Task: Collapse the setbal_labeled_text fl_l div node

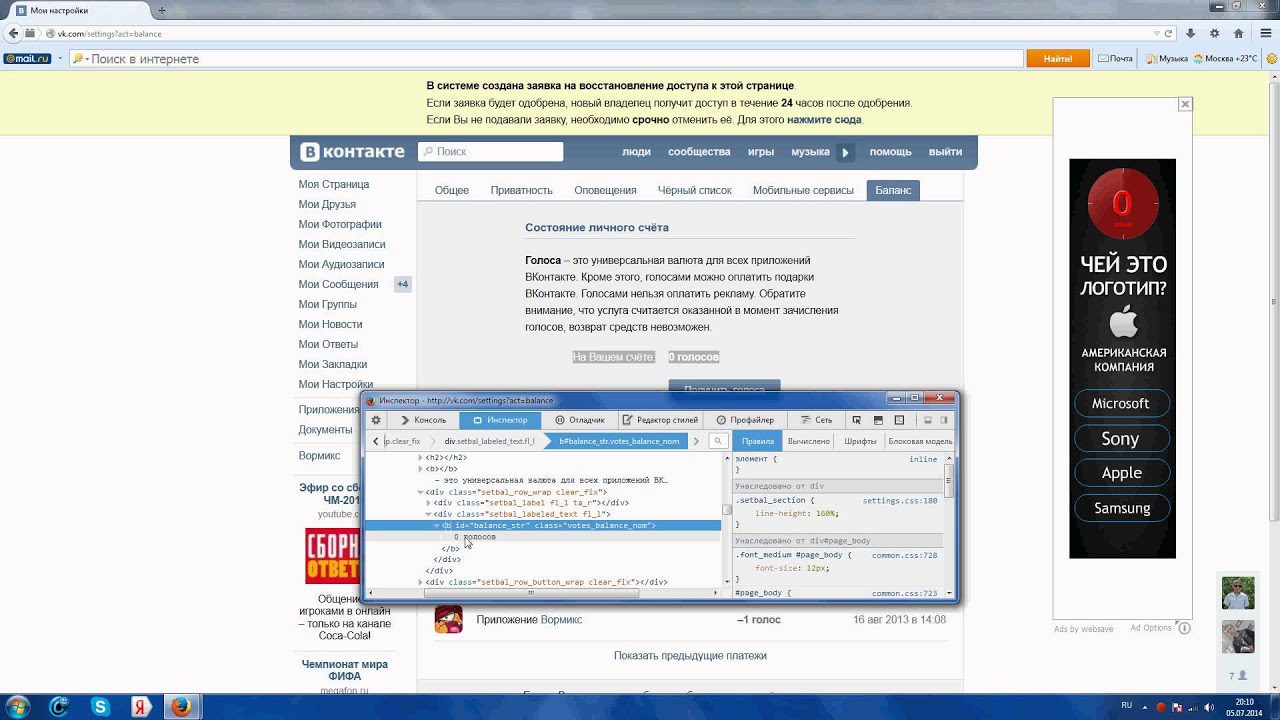Action: [429, 514]
